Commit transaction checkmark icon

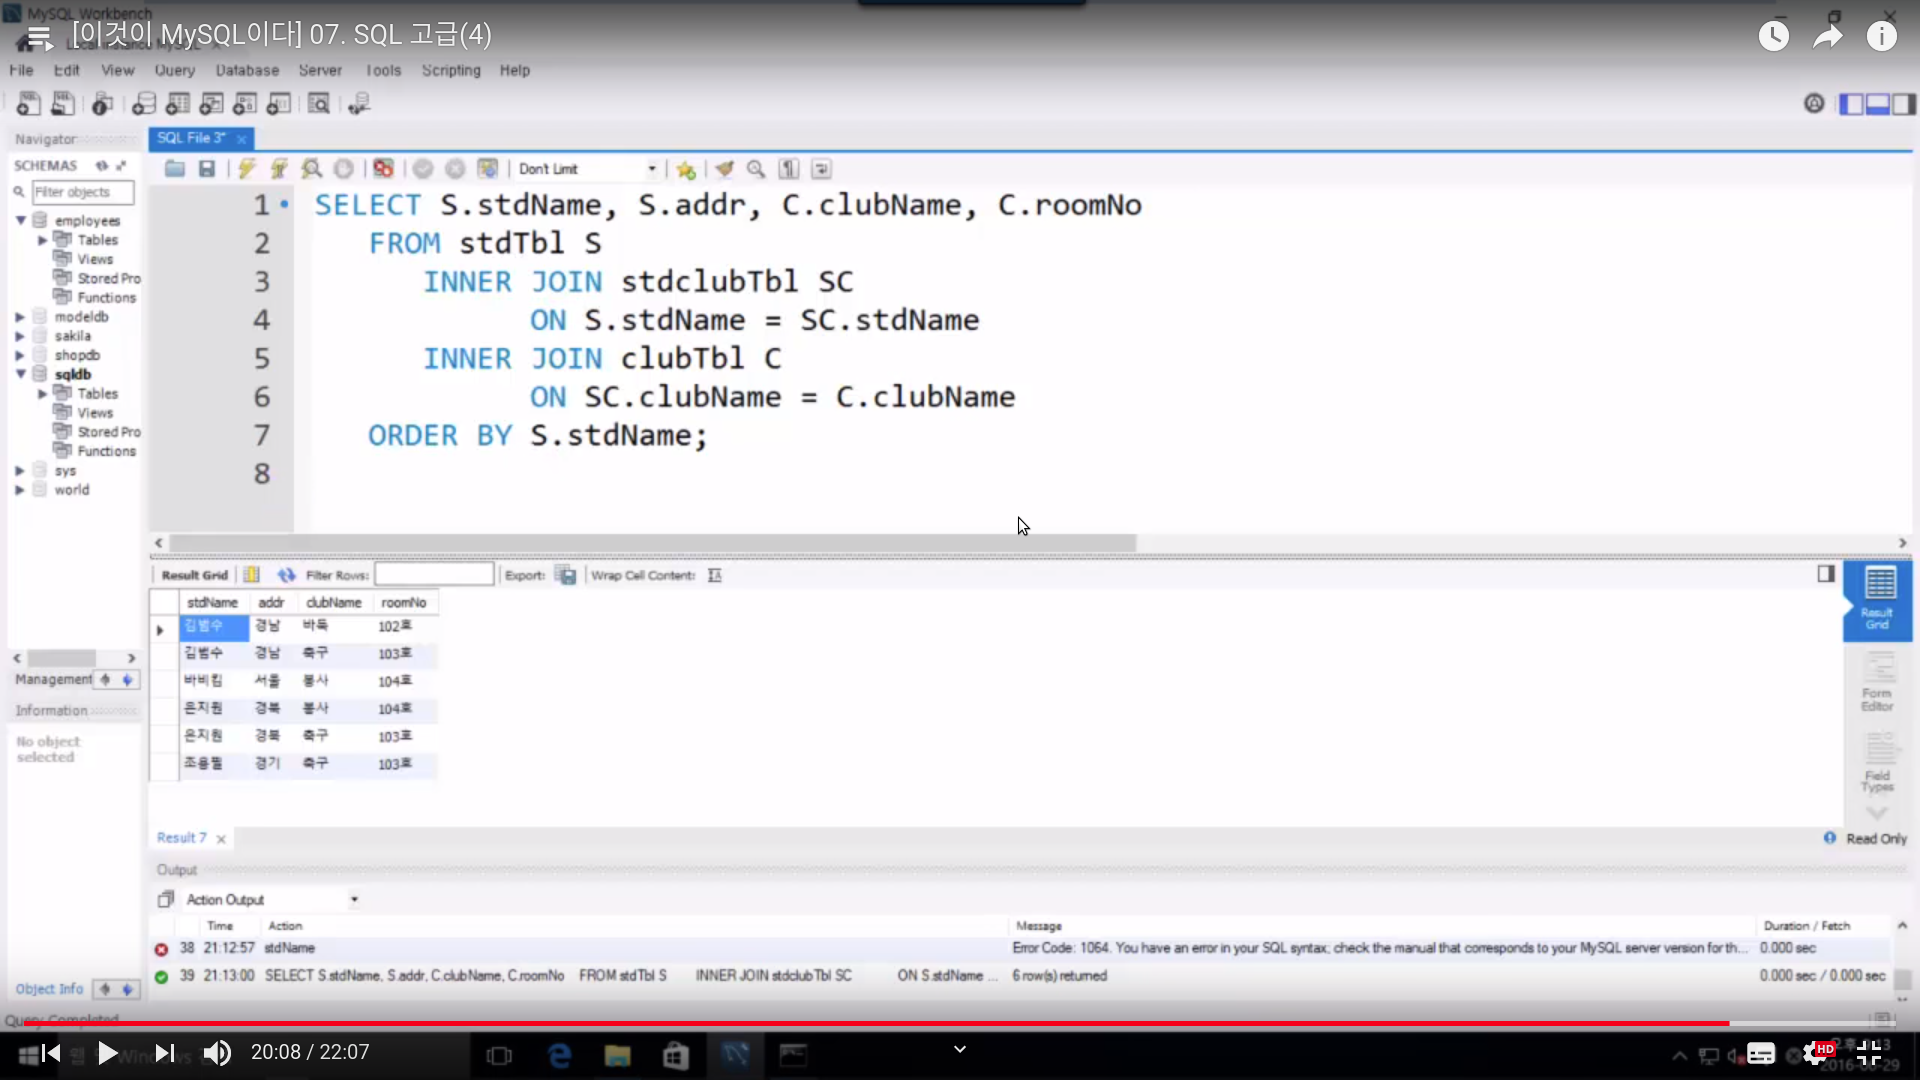[423, 169]
